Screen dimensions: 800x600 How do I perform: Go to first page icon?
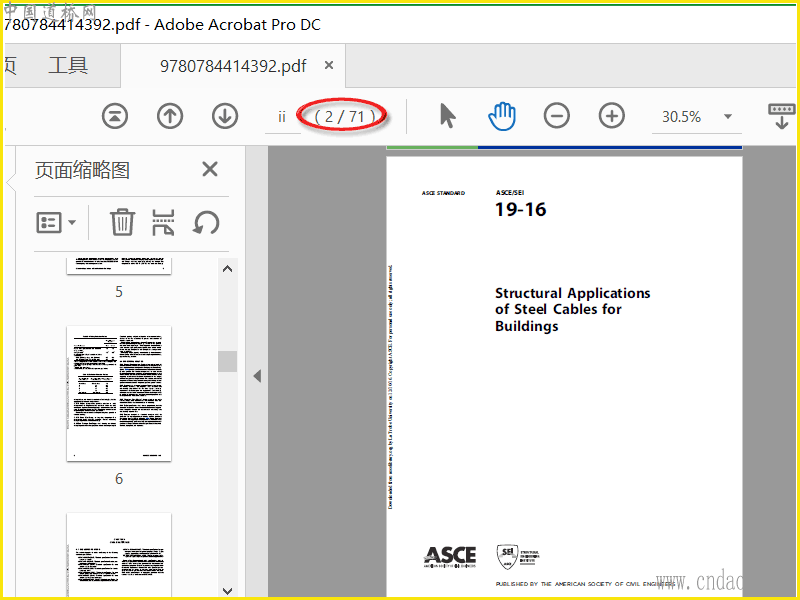point(115,116)
